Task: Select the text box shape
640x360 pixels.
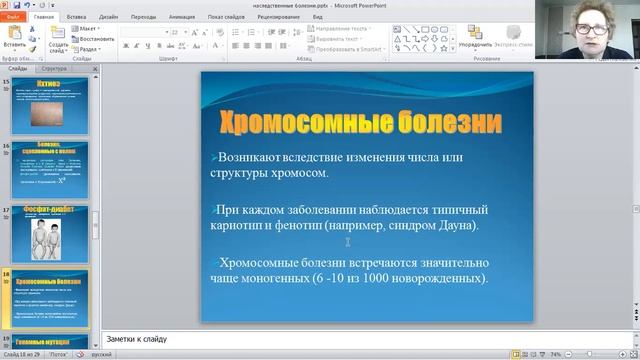Action: point(397,29)
